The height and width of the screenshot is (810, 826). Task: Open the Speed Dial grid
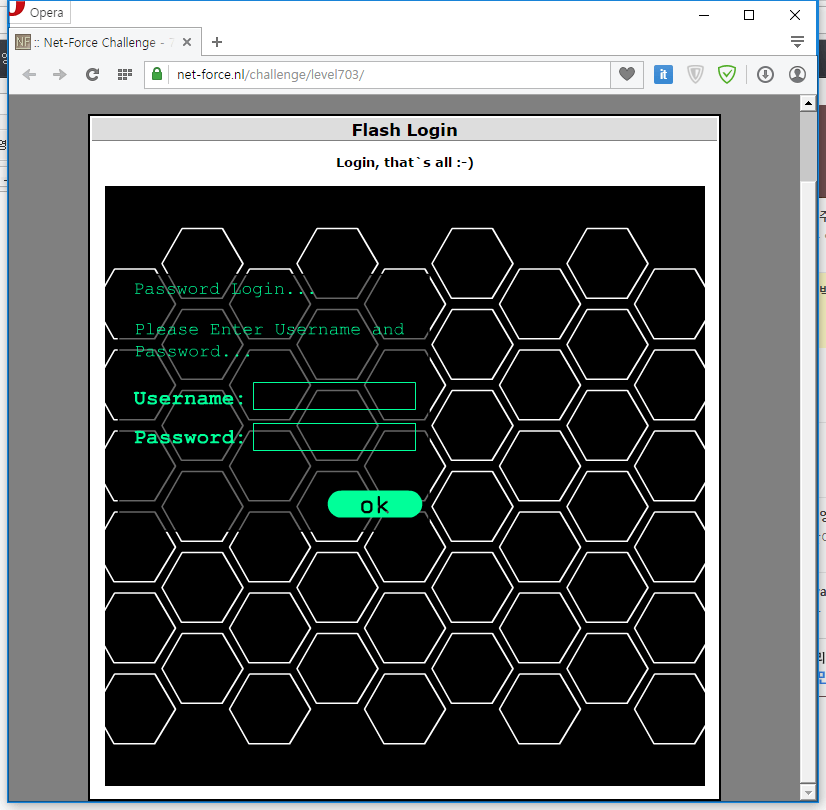(124, 75)
